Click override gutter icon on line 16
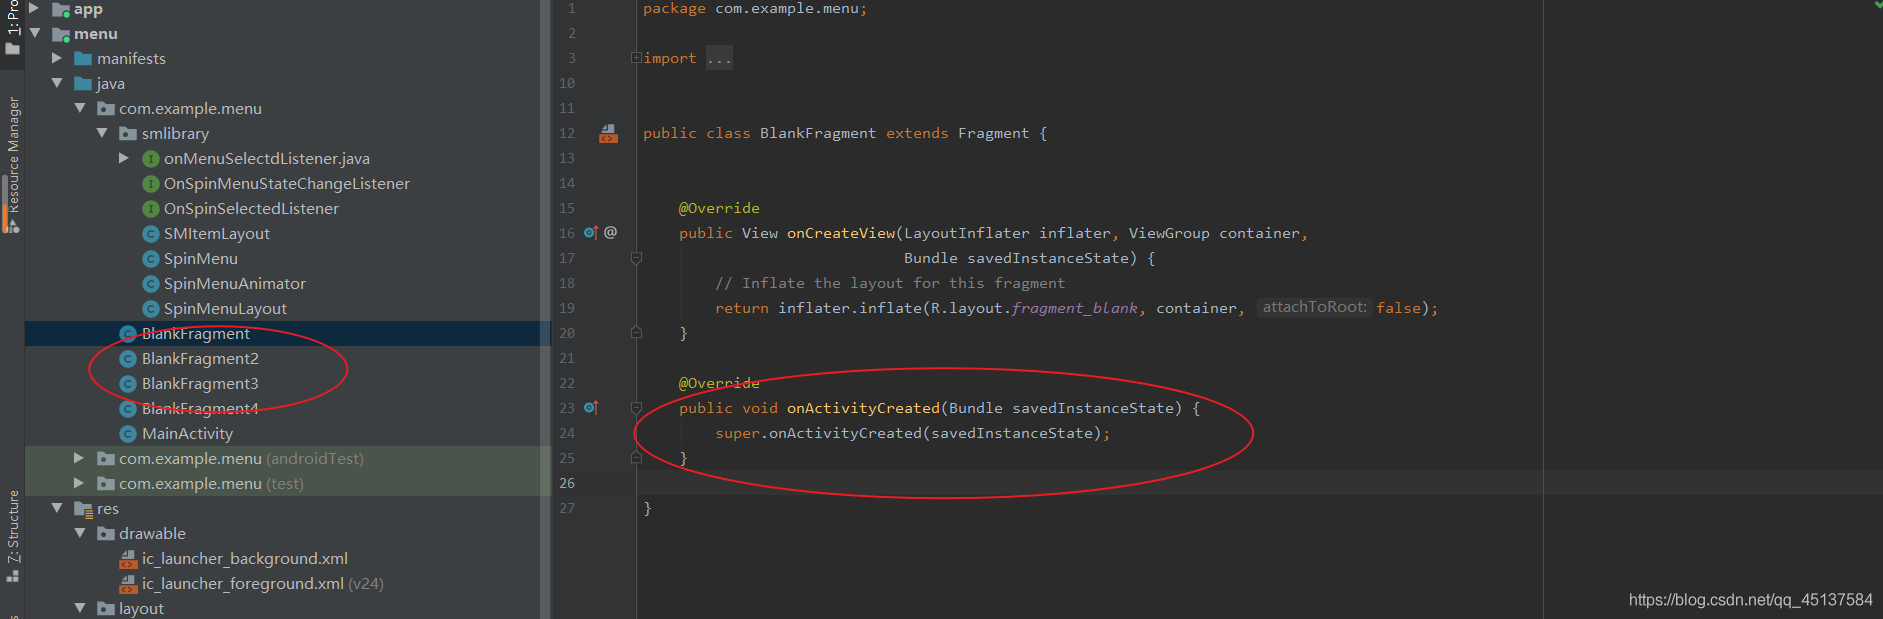This screenshot has height=619, width=1883. (591, 232)
